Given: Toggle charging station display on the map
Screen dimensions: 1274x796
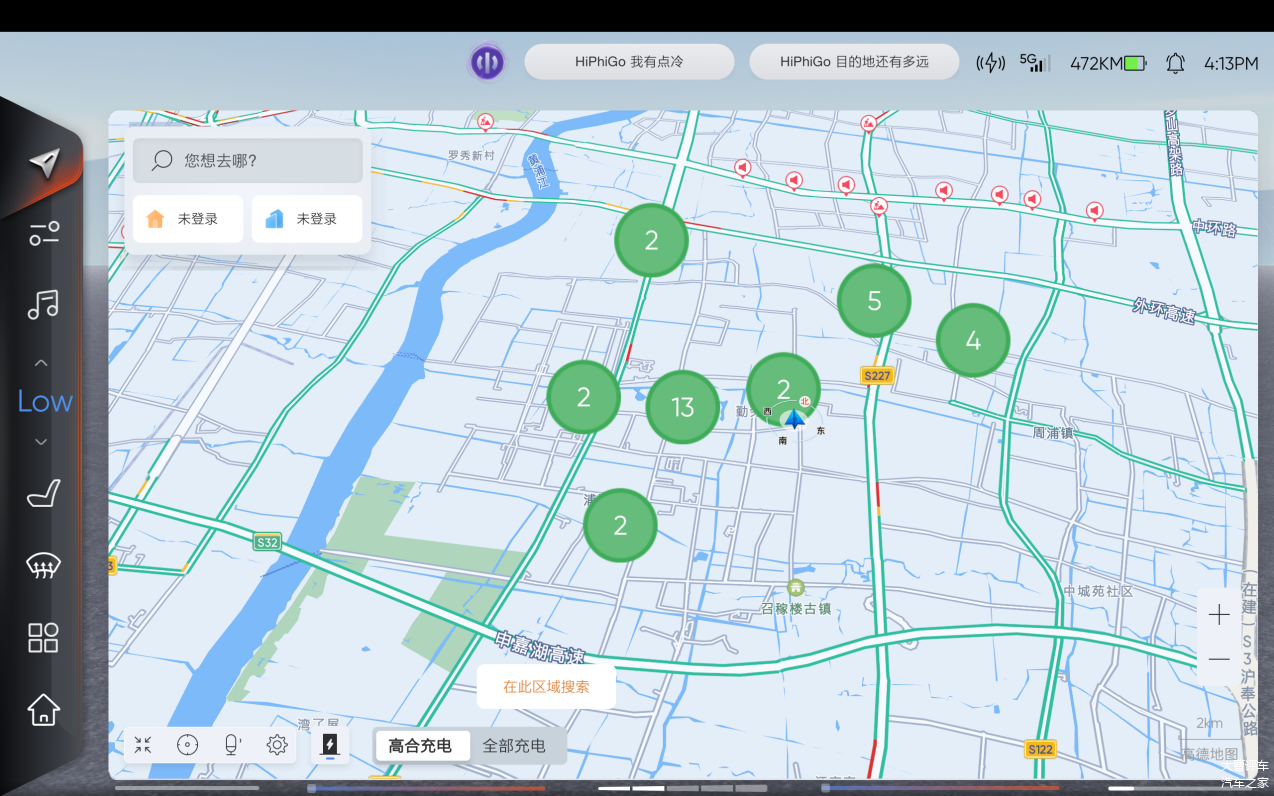Looking at the screenshot, I should point(329,745).
